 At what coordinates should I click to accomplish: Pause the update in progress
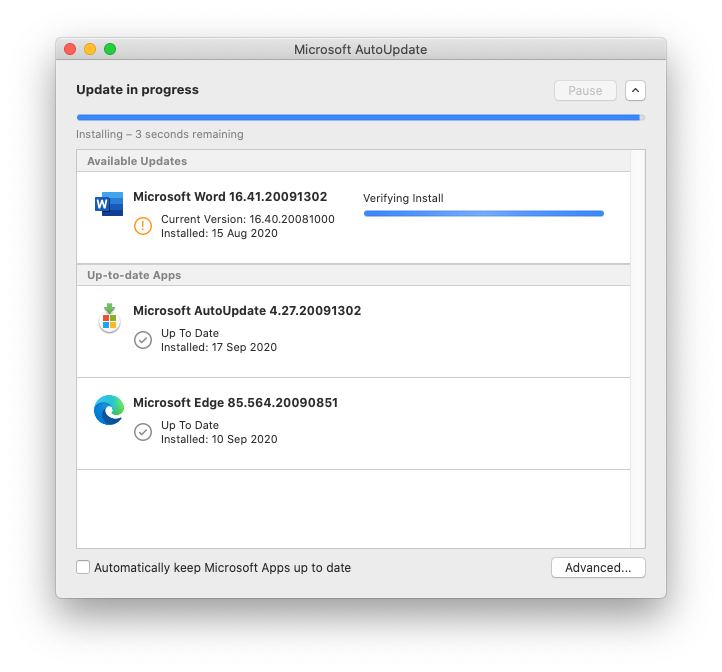[x=585, y=90]
